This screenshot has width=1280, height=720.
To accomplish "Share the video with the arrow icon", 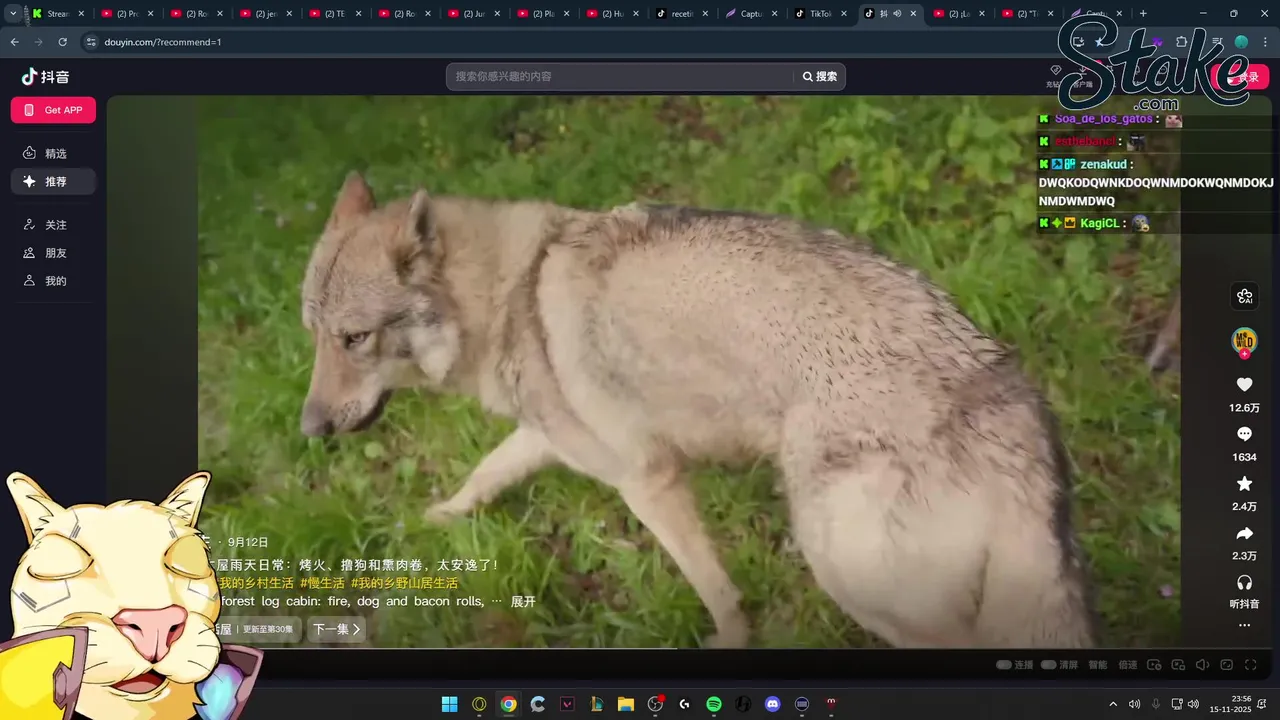I will [x=1244, y=533].
